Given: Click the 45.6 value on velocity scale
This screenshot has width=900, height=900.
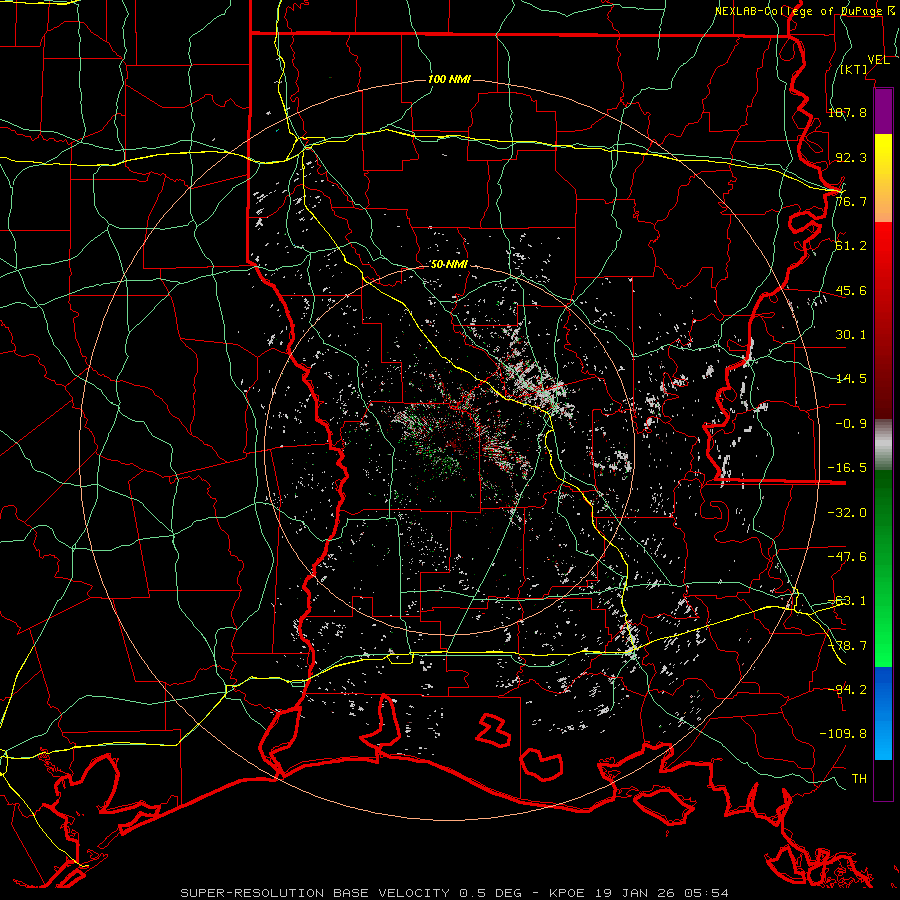Looking at the screenshot, I should click(851, 290).
